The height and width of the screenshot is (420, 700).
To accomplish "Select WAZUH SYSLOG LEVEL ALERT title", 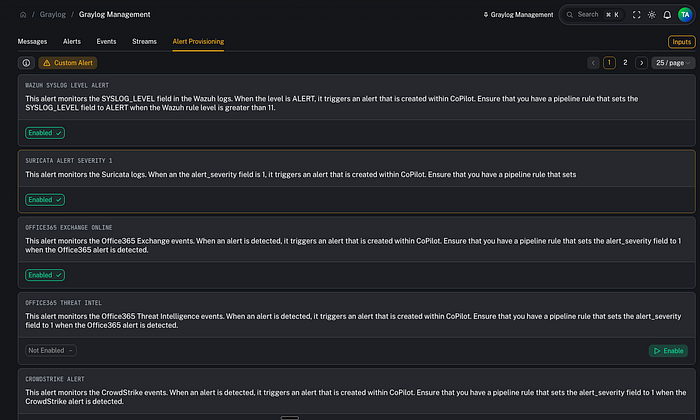I will (67, 85).
